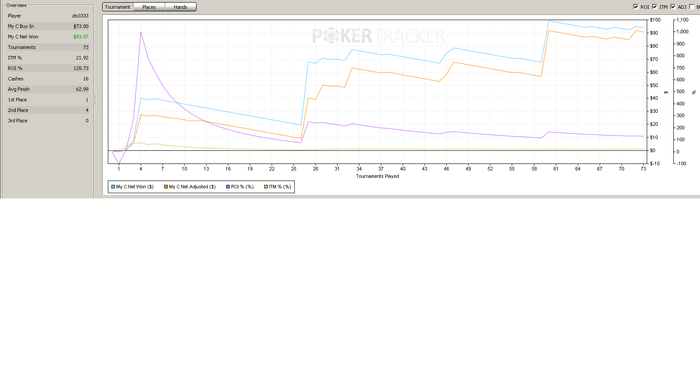Tick the unchecked box right of ADJ

tap(692, 7)
